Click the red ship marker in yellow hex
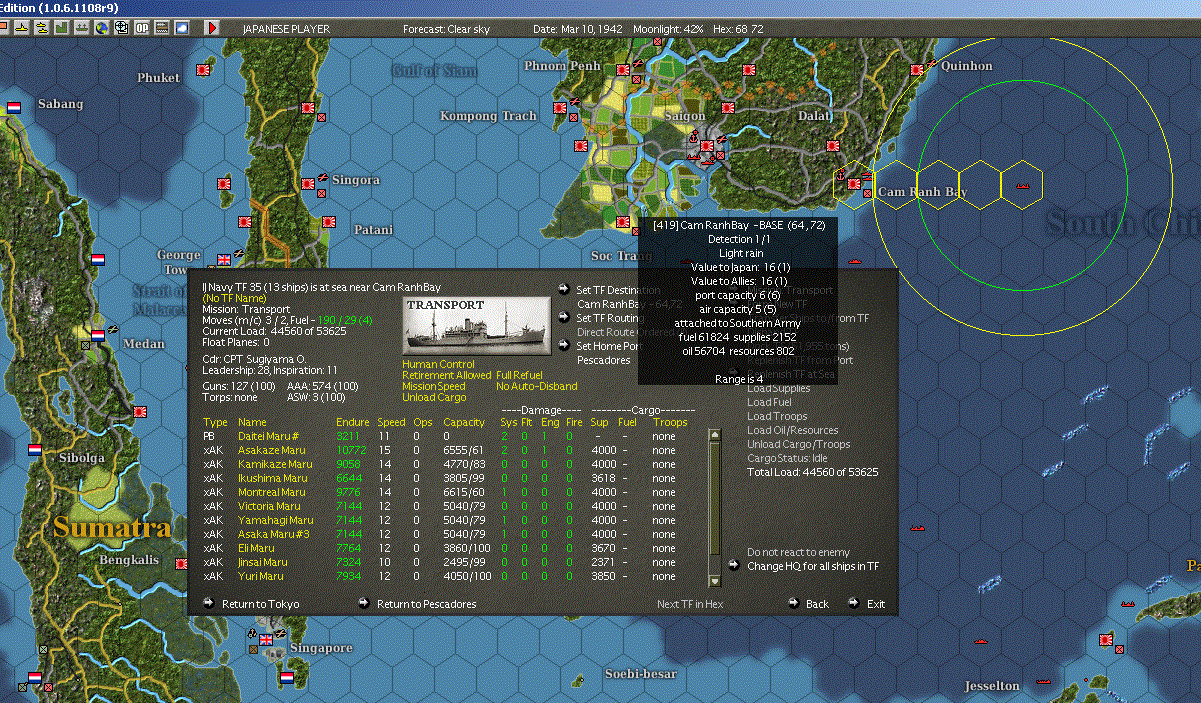Viewport: 1201px width, 703px height. click(1022, 186)
